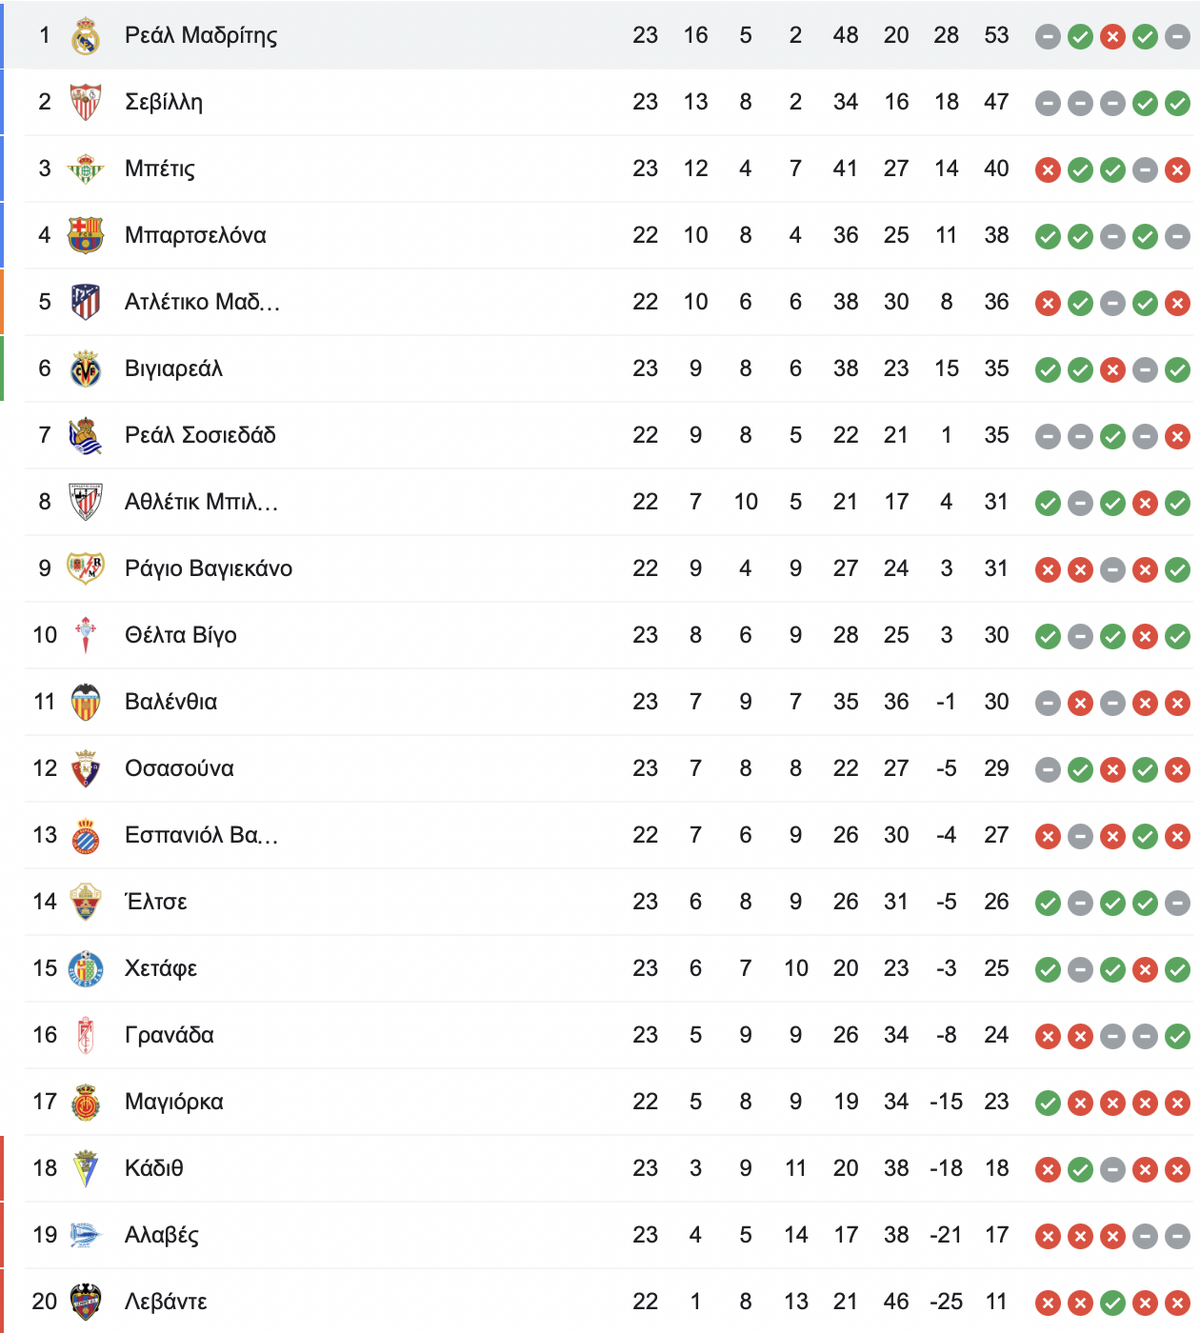Open the Θέλτα Βίγο team link
The height and width of the screenshot is (1333, 1200).
coord(180,635)
